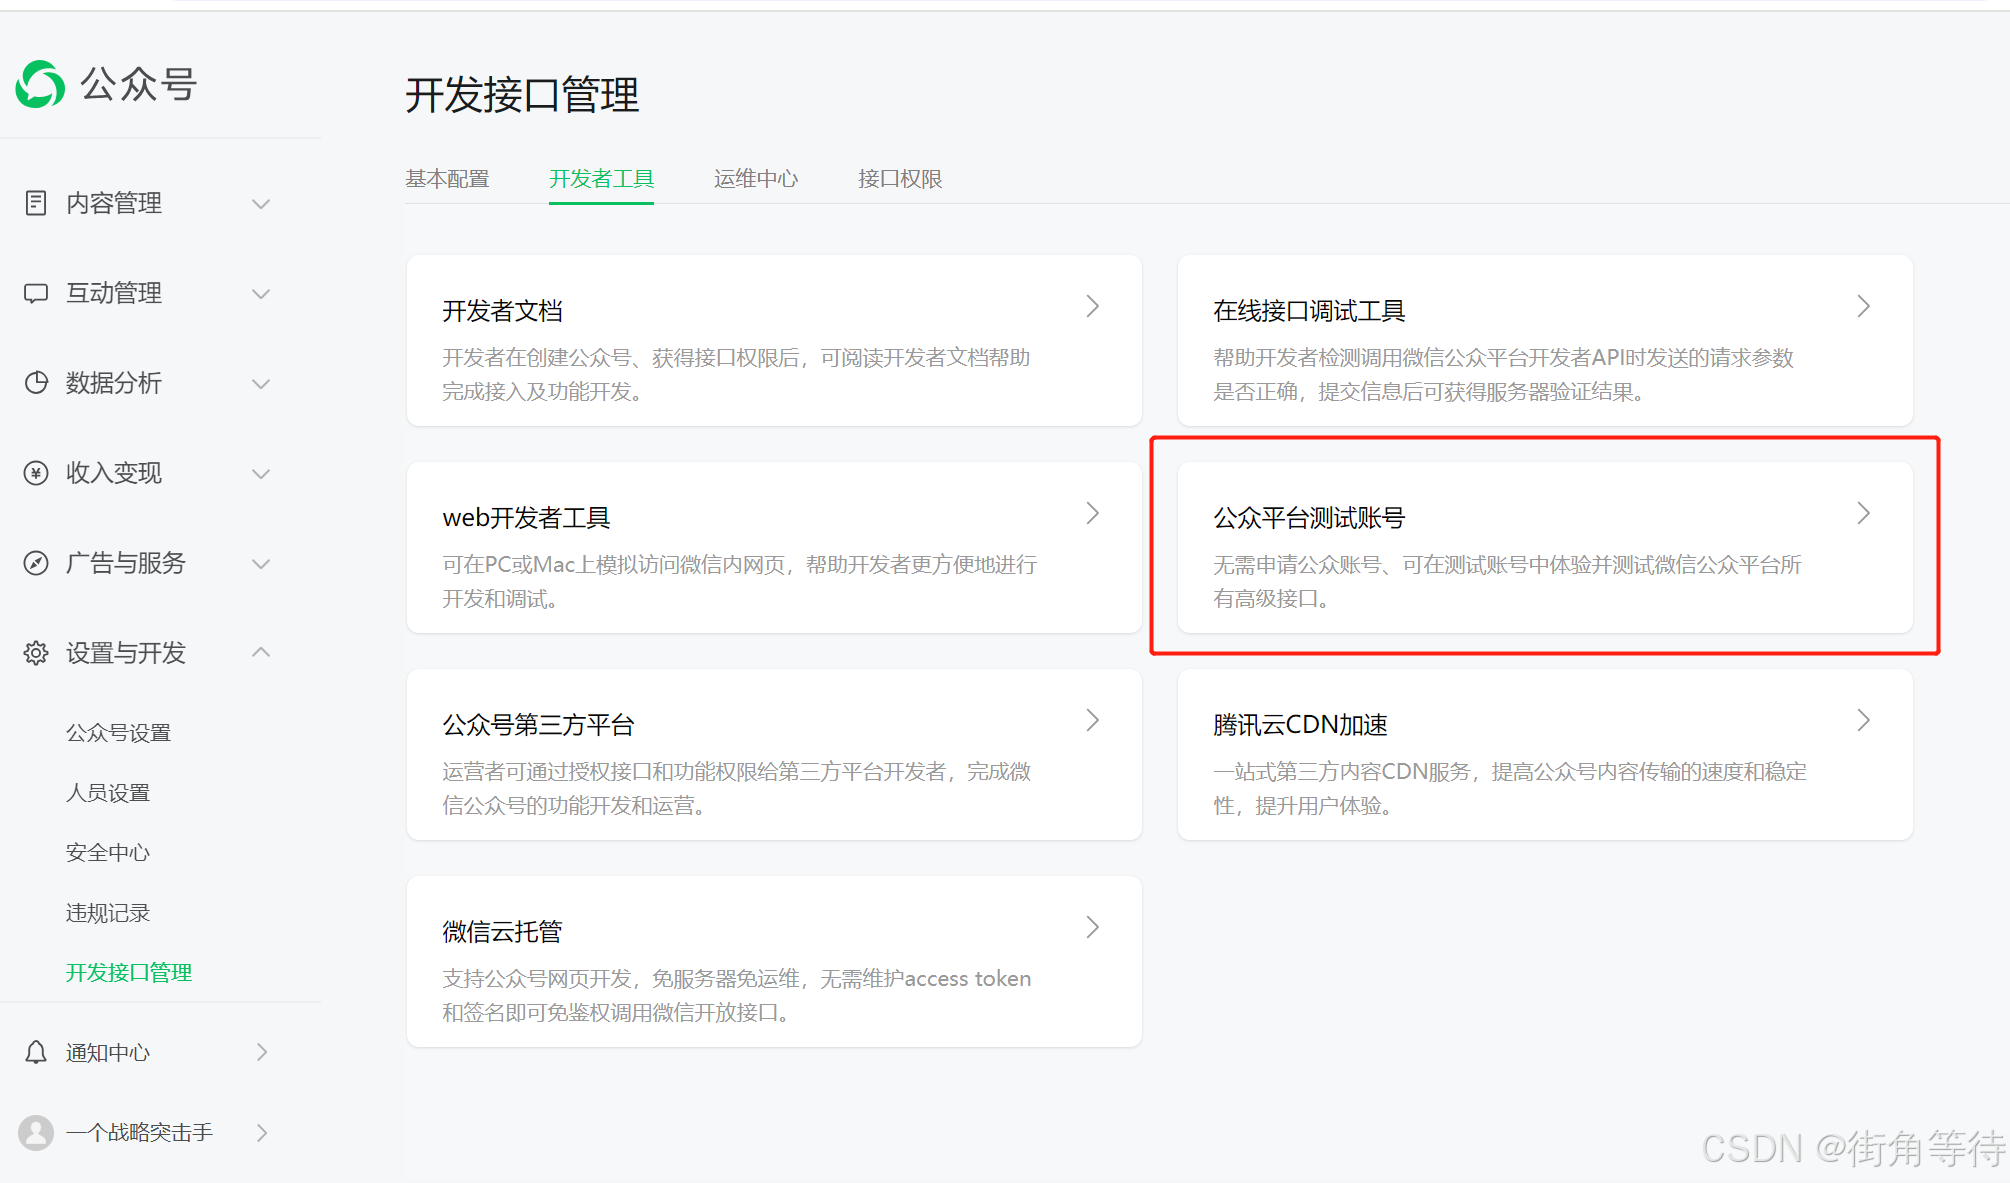
Task: Expand the 数据分析 chevron
Action: pos(261,384)
